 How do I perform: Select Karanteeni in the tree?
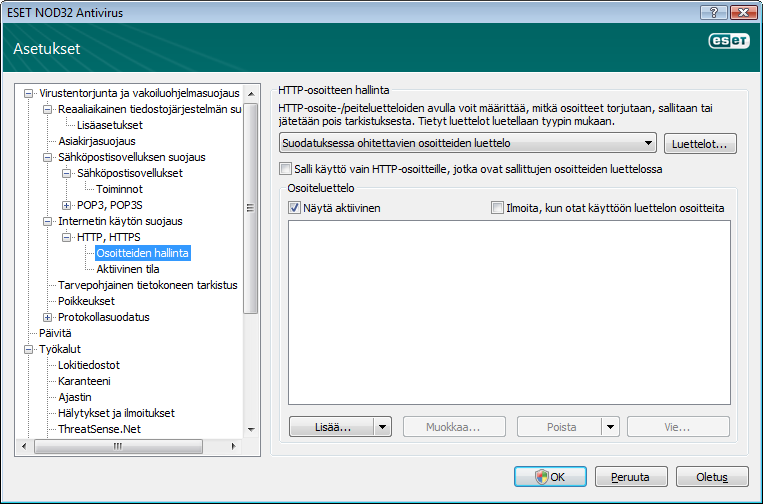click(85, 381)
